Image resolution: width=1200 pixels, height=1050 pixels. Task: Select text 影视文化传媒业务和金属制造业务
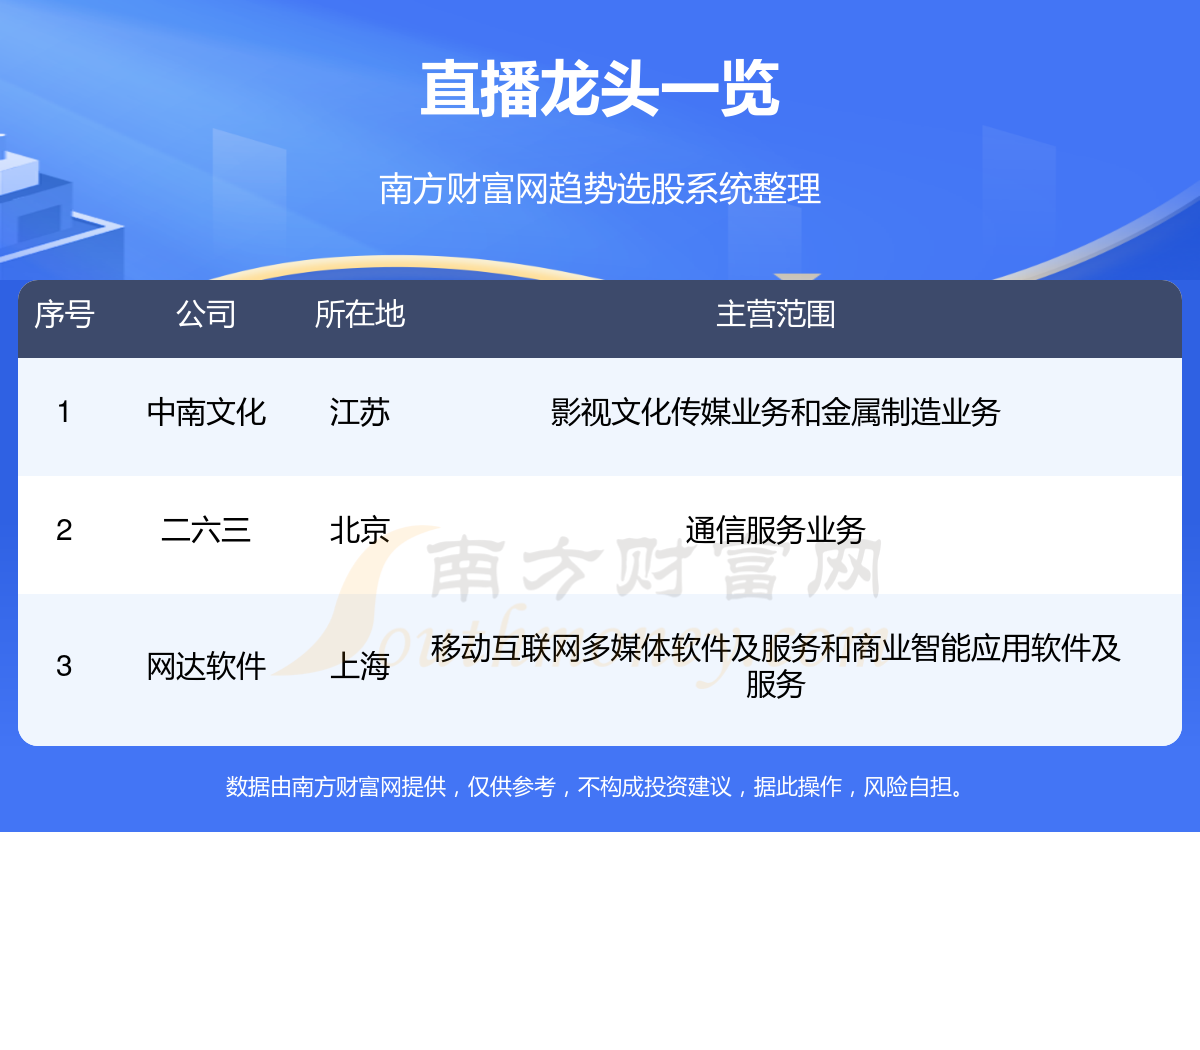[776, 412]
